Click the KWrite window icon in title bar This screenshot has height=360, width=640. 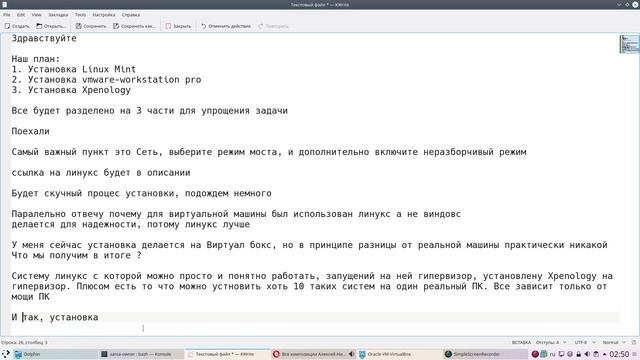tap(4, 4)
